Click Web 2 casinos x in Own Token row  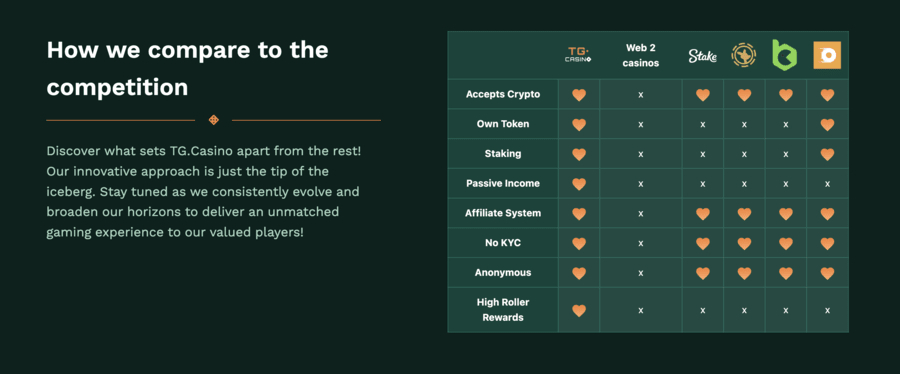[x=641, y=124]
